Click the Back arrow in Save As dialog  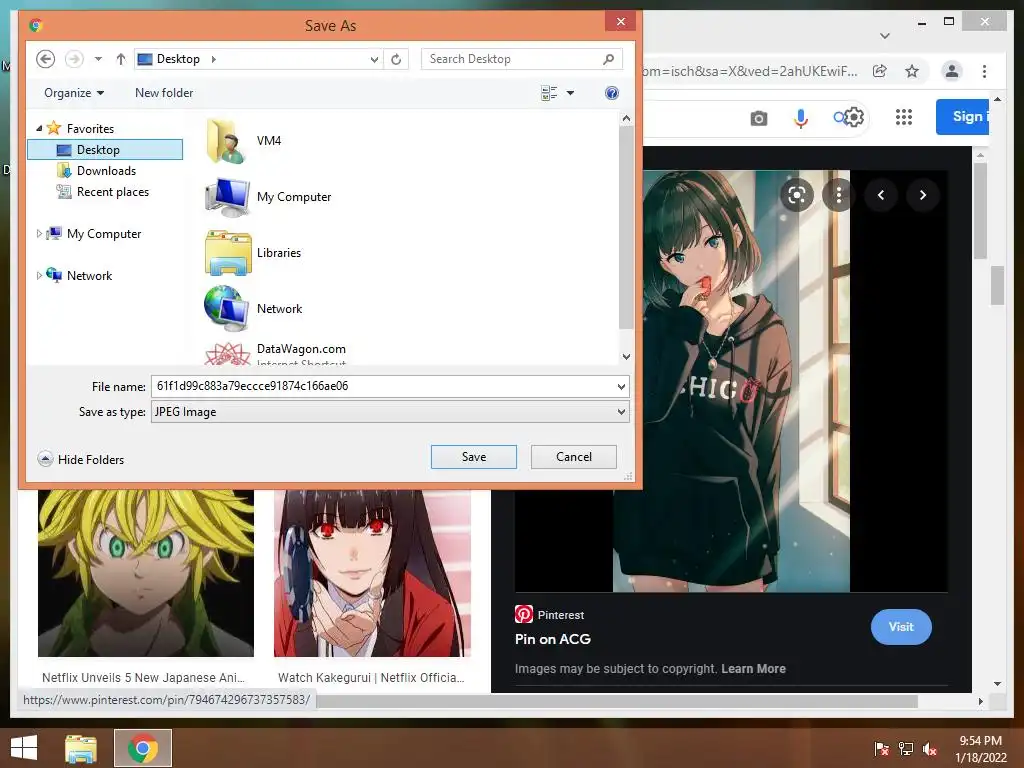45,59
